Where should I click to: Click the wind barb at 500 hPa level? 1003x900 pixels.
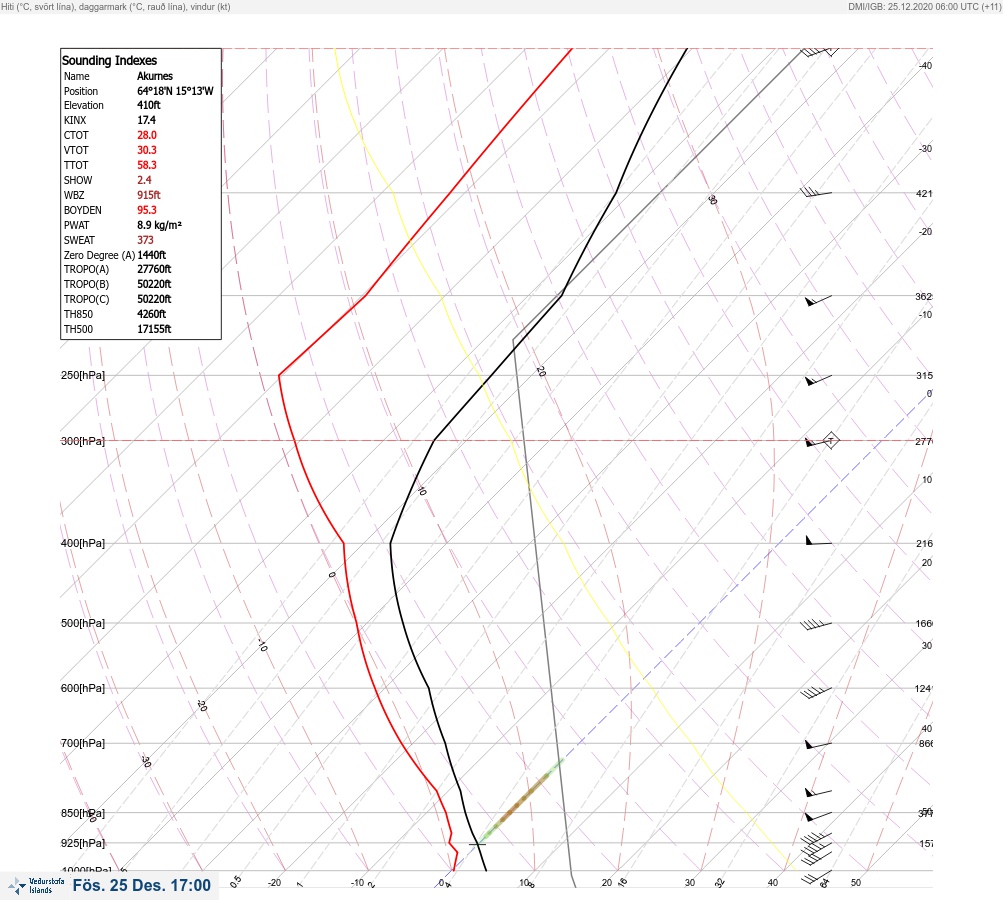816,624
